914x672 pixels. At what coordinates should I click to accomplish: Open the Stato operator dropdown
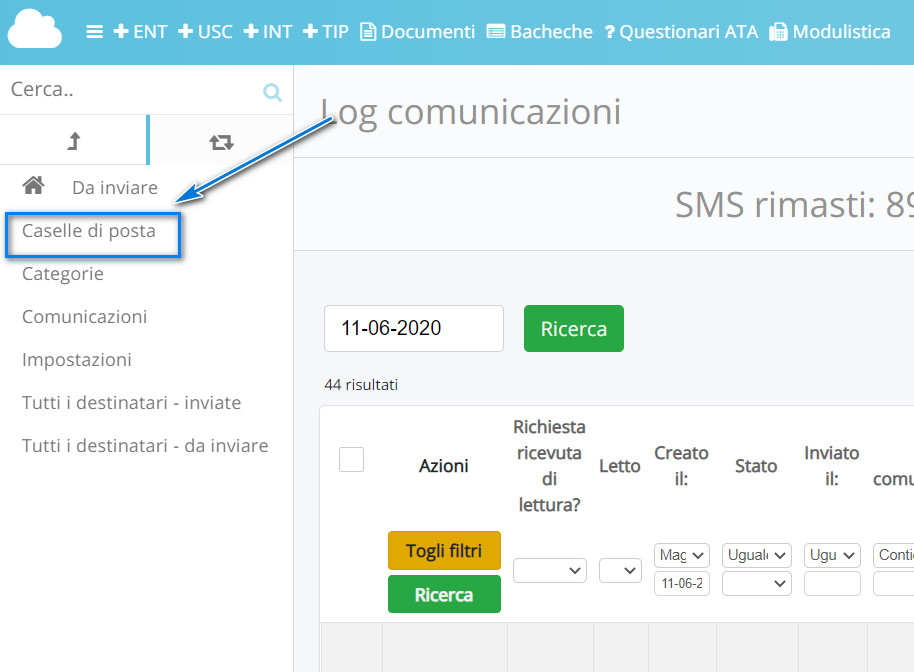point(757,555)
